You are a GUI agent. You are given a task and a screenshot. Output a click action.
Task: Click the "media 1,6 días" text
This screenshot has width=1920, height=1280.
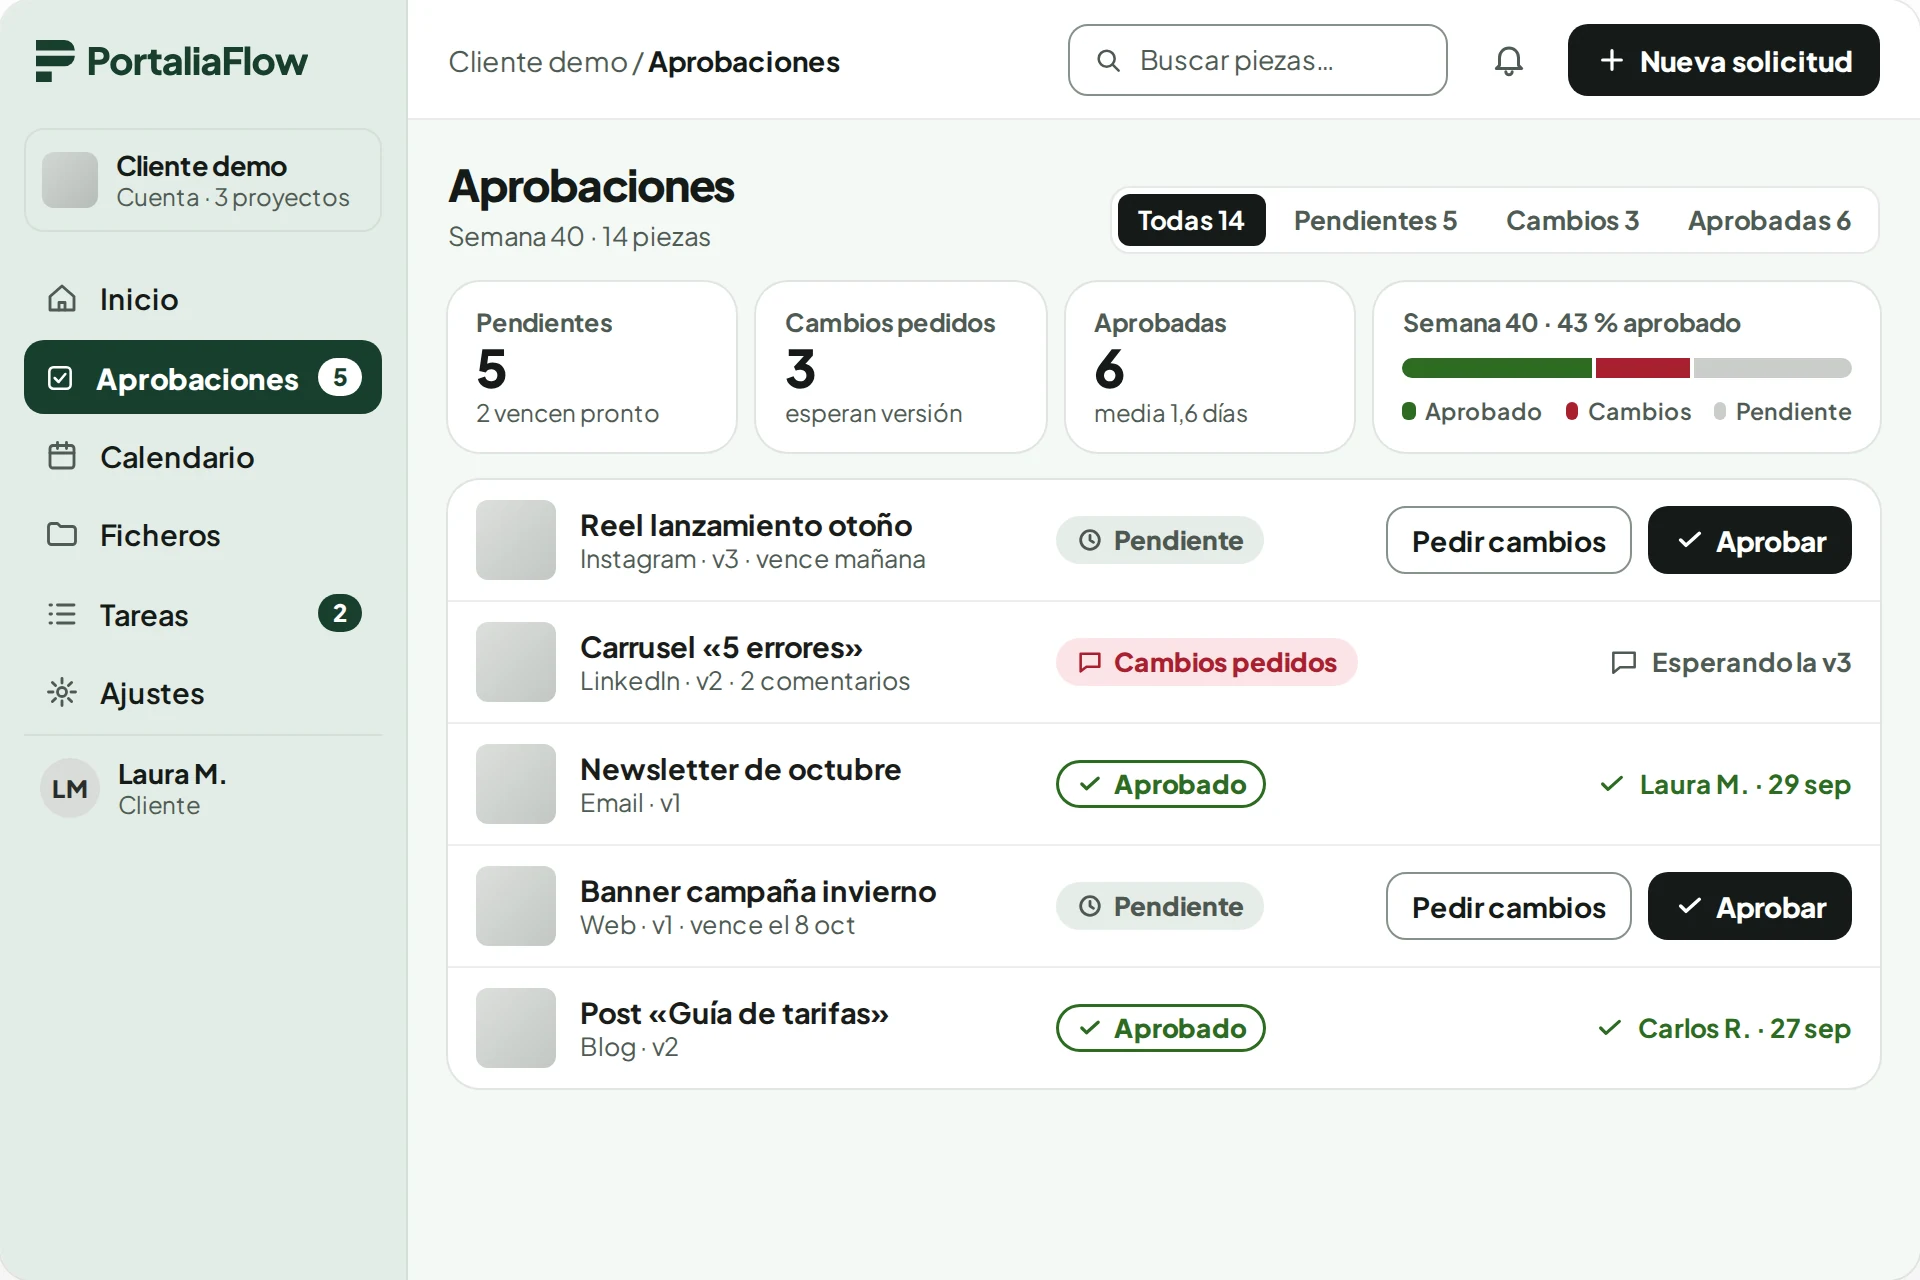(x=1171, y=414)
